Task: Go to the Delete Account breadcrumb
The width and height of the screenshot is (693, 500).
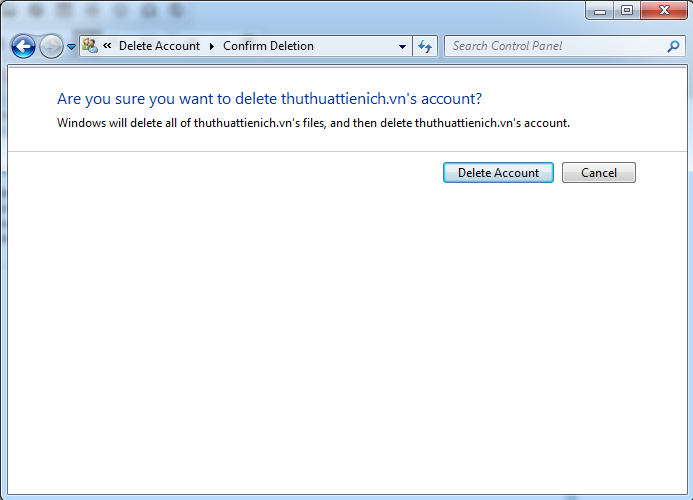Action: tap(159, 46)
